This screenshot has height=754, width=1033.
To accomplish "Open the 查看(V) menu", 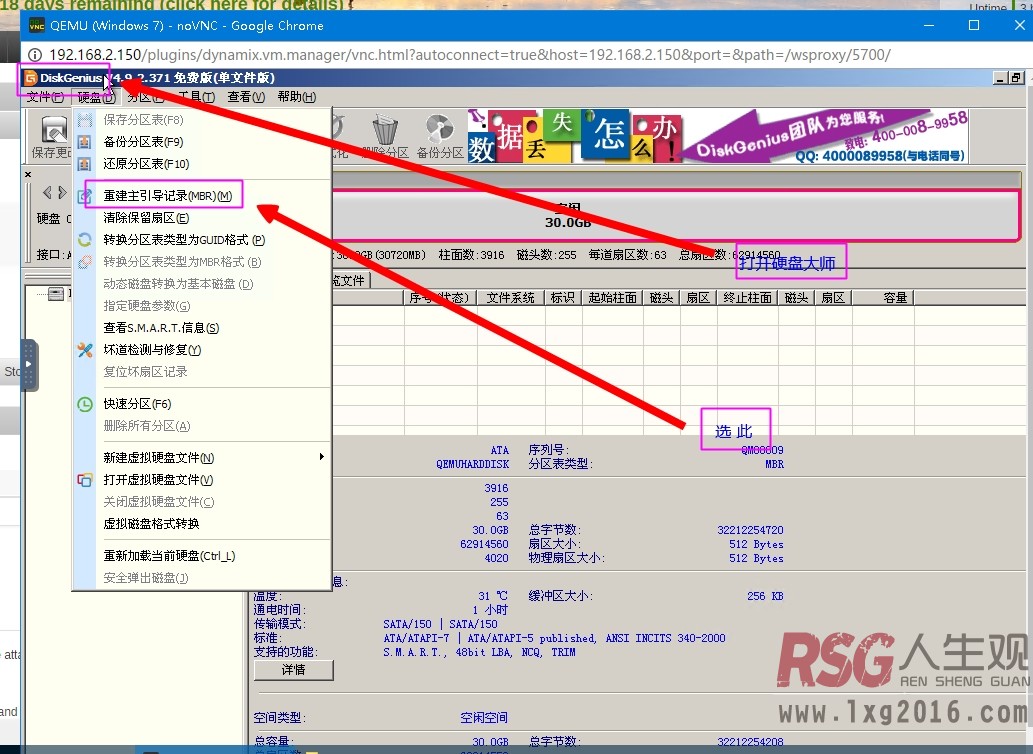I will pyautogui.click(x=246, y=97).
